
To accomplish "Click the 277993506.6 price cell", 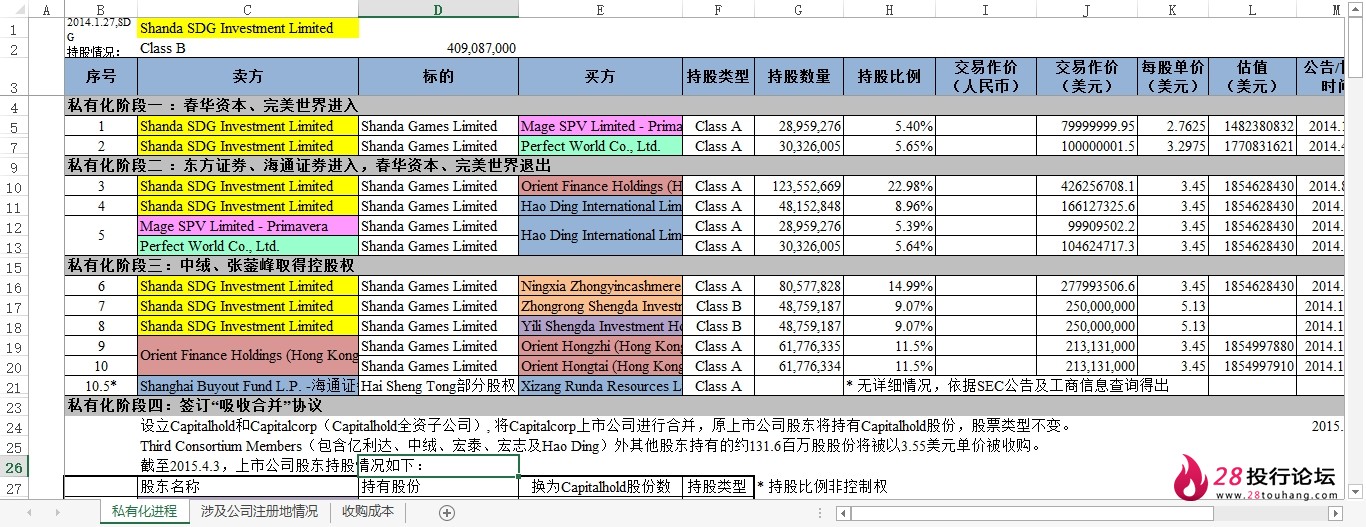I will [x=1086, y=286].
